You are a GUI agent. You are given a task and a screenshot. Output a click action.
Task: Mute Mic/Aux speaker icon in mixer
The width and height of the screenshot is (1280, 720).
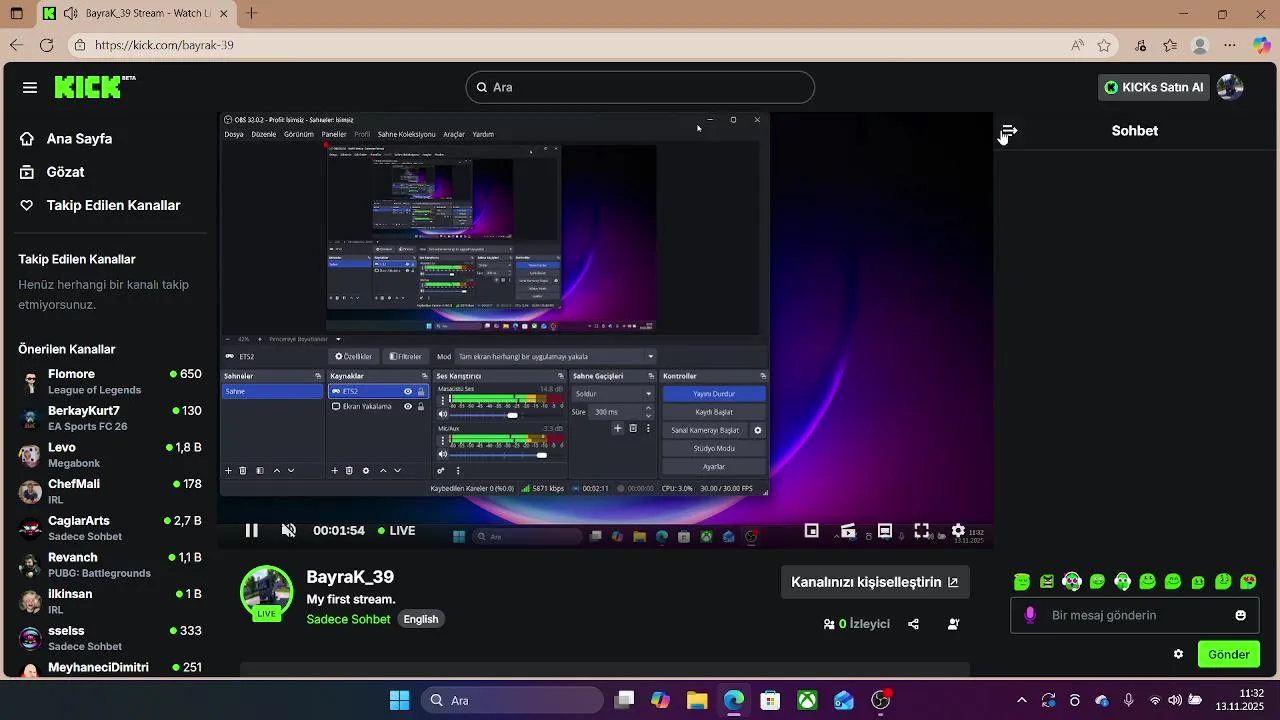[443, 454]
